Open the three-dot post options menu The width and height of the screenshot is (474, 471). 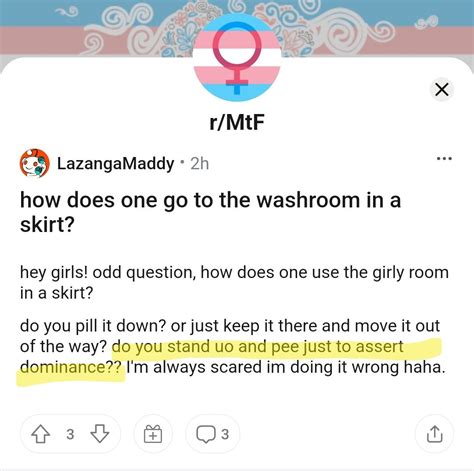445,158
